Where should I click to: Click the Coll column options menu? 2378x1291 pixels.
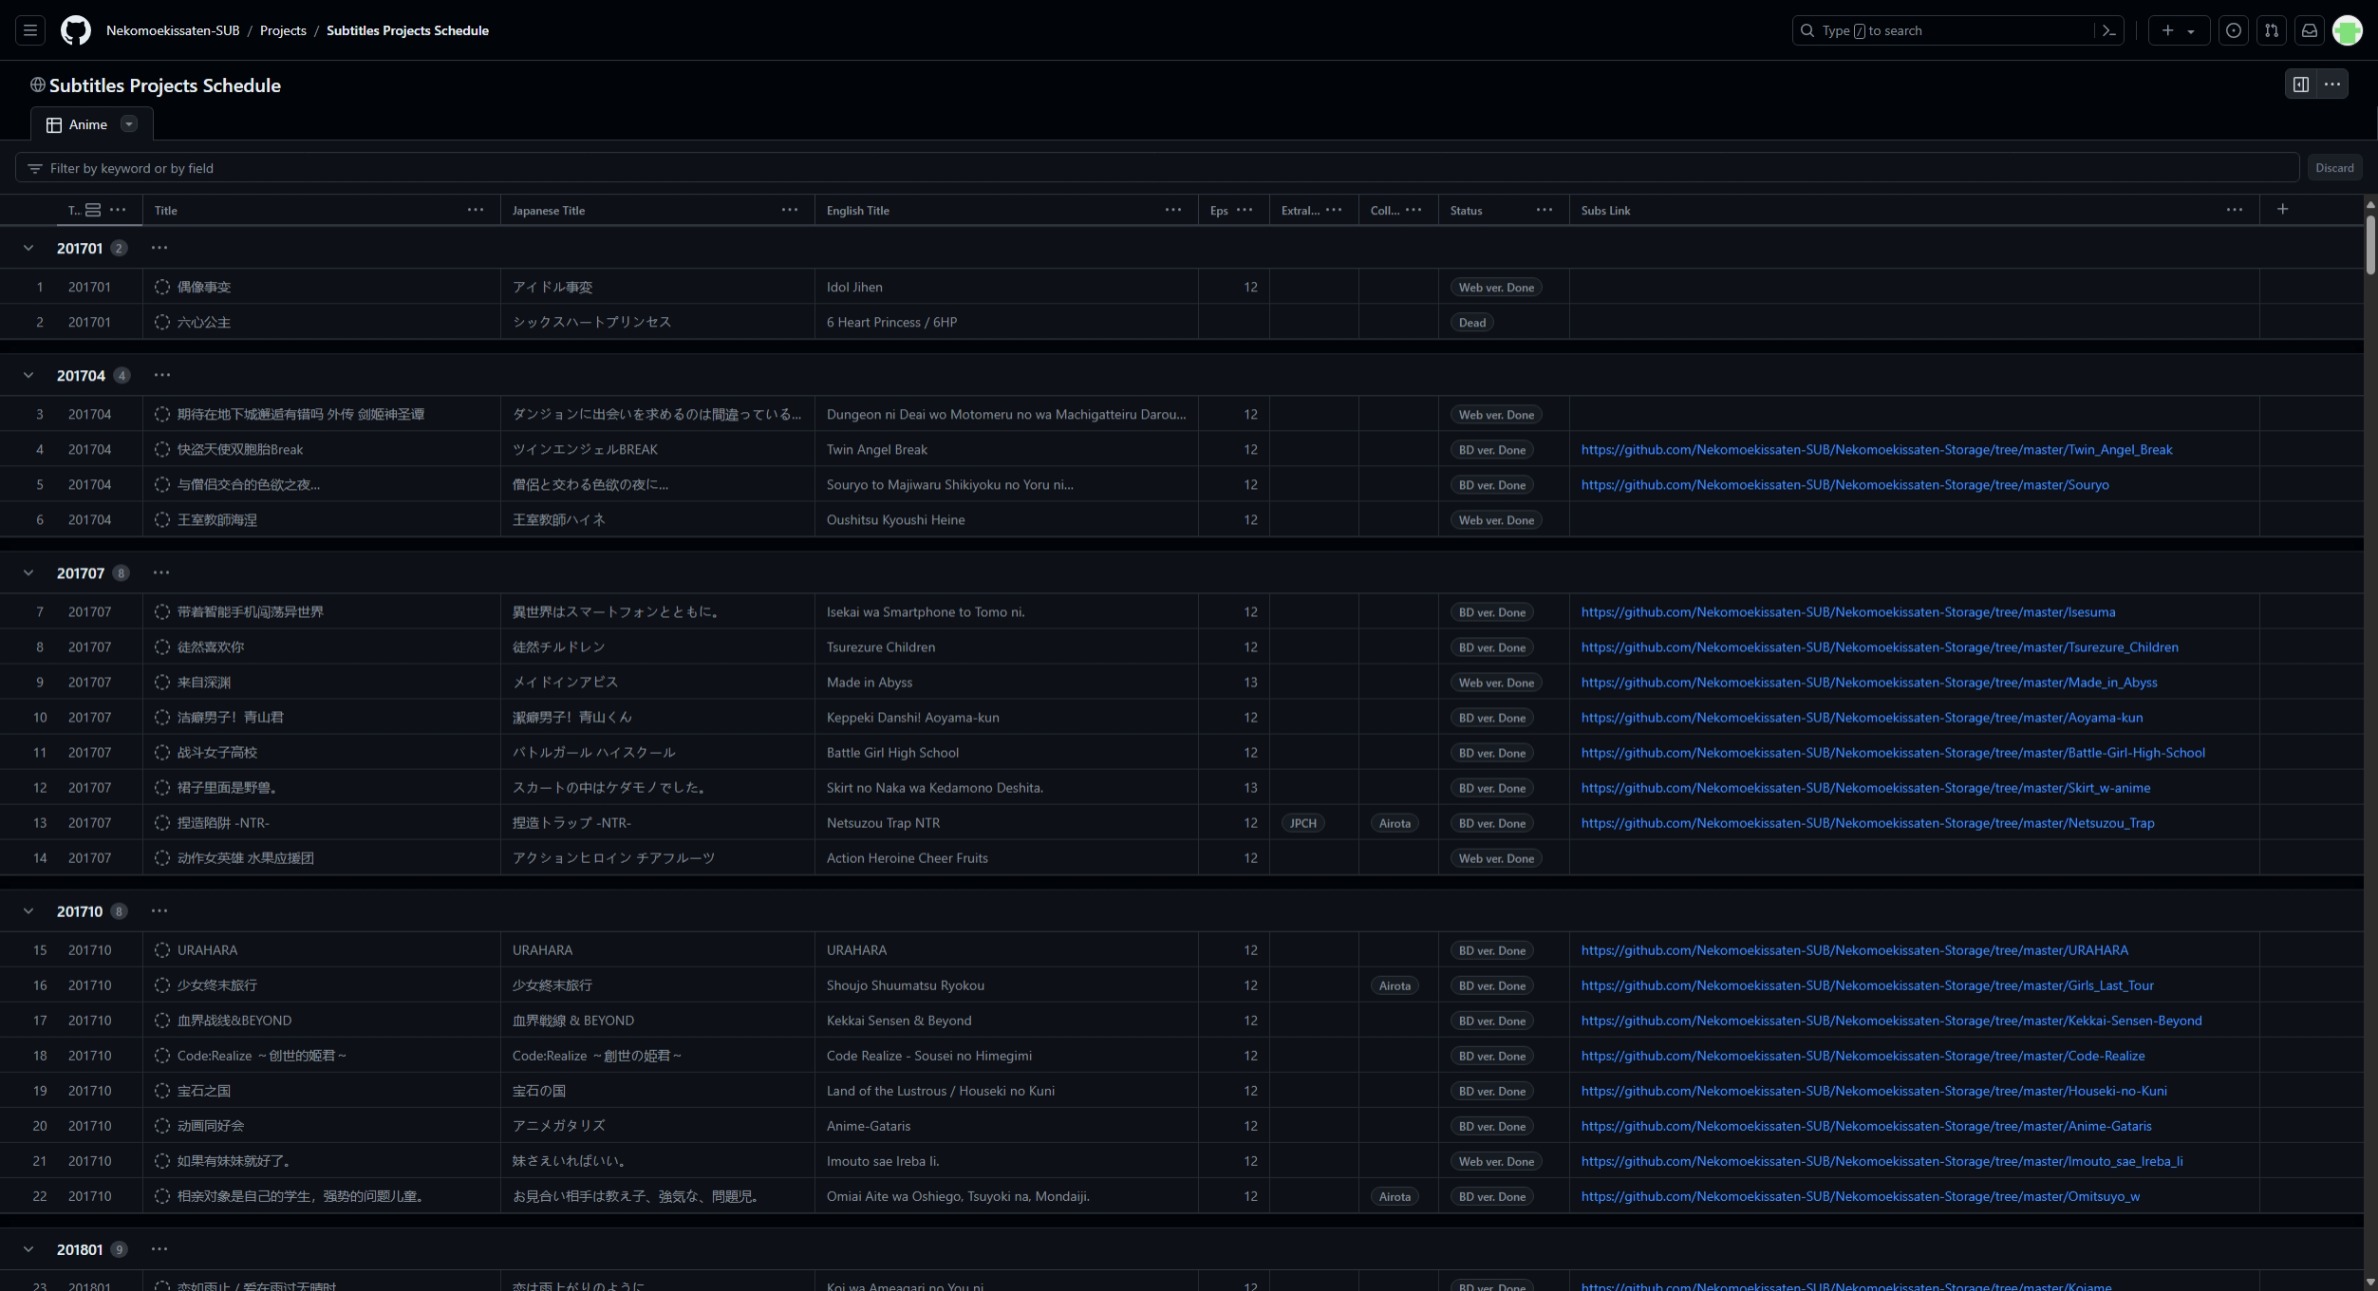pyautogui.click(x=1413, y=210)
